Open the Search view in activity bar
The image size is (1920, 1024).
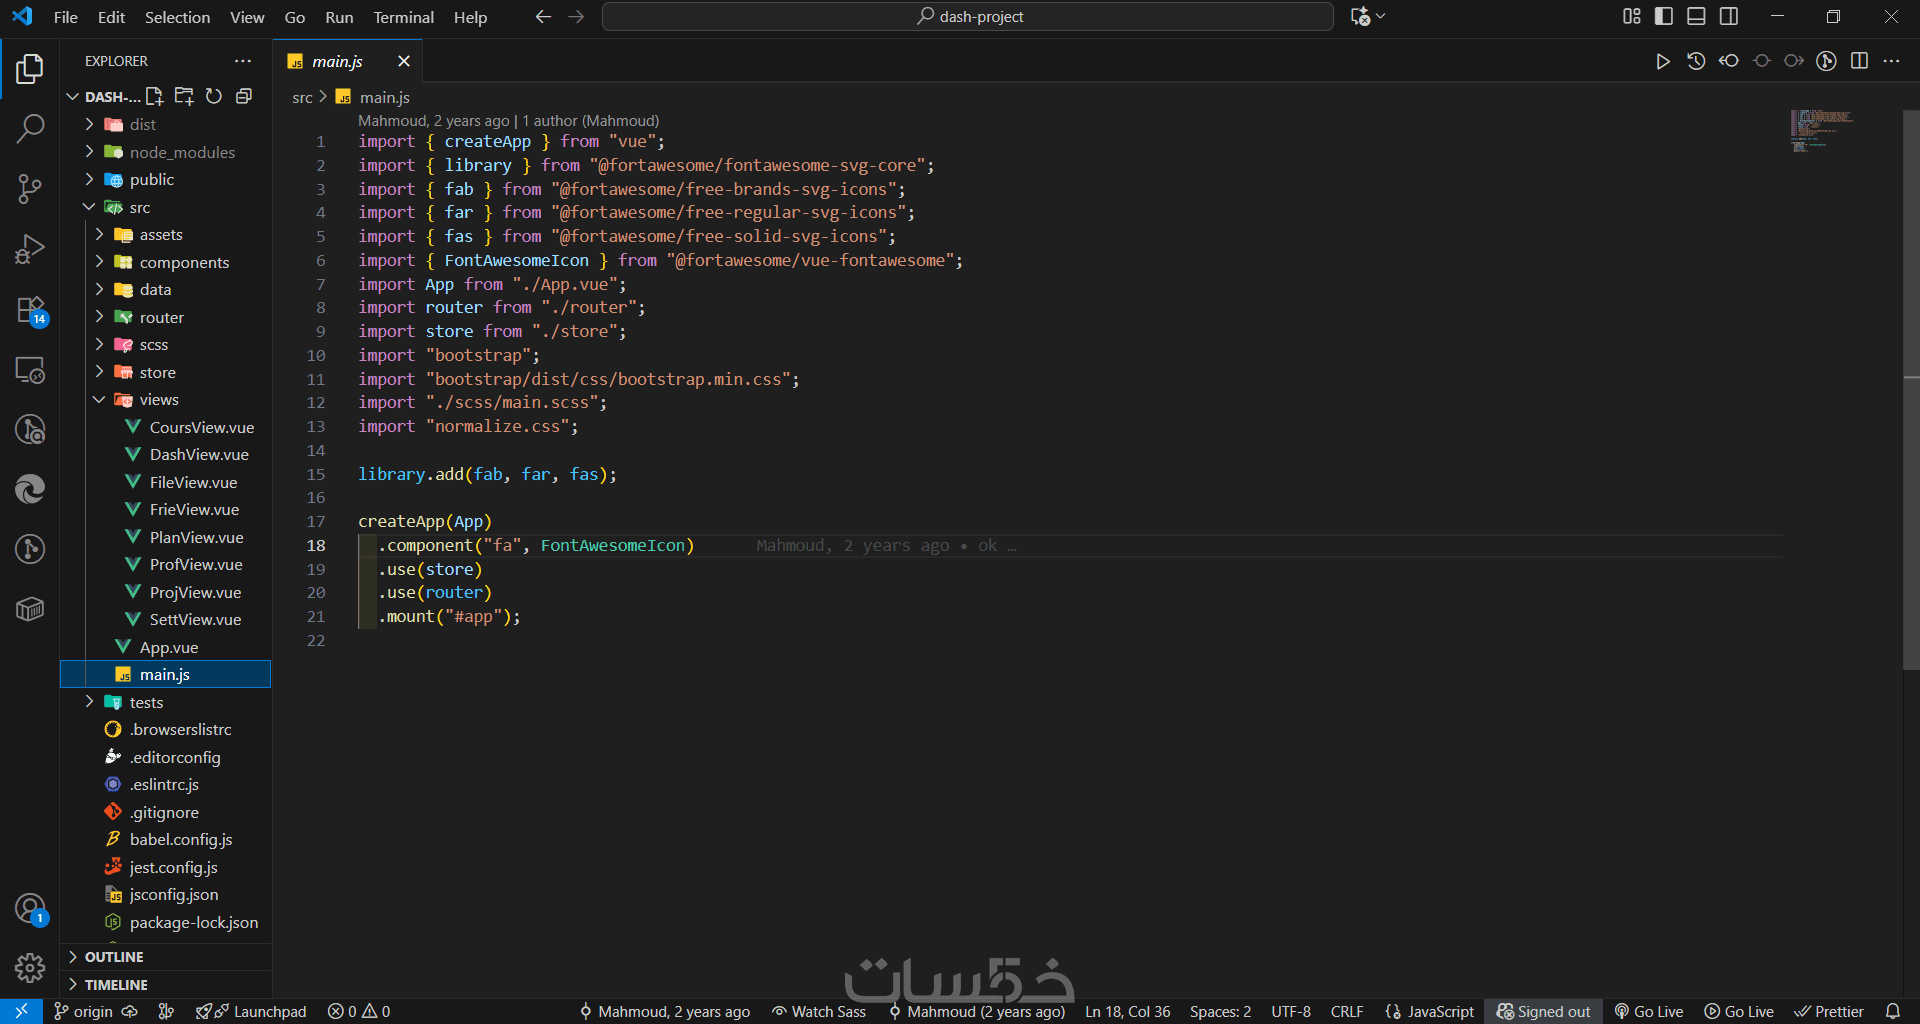point(30,128)
